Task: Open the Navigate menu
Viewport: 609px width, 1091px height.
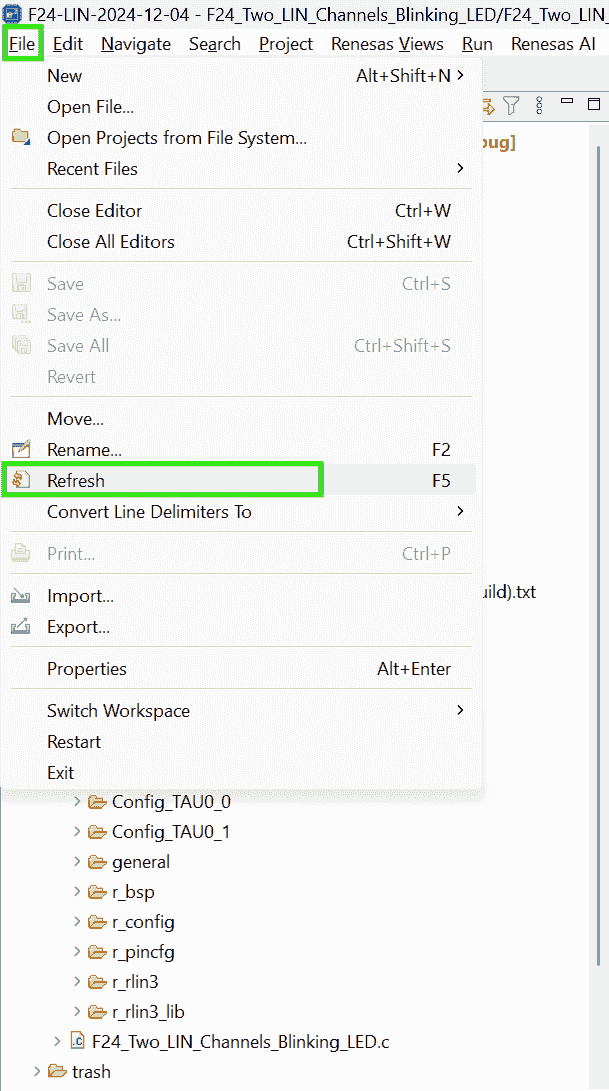Action: [136, 44]
